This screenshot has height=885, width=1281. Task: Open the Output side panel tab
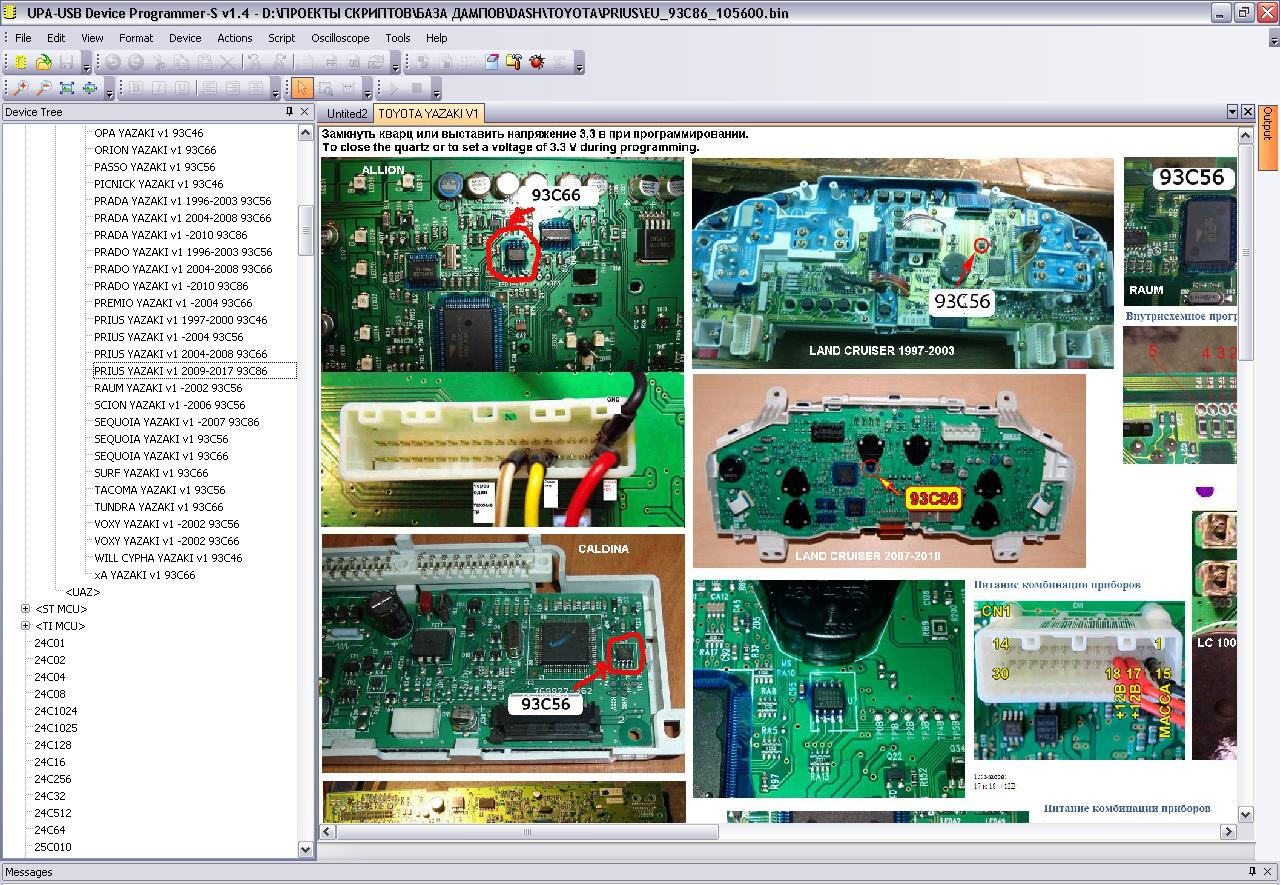(1268, 138)
